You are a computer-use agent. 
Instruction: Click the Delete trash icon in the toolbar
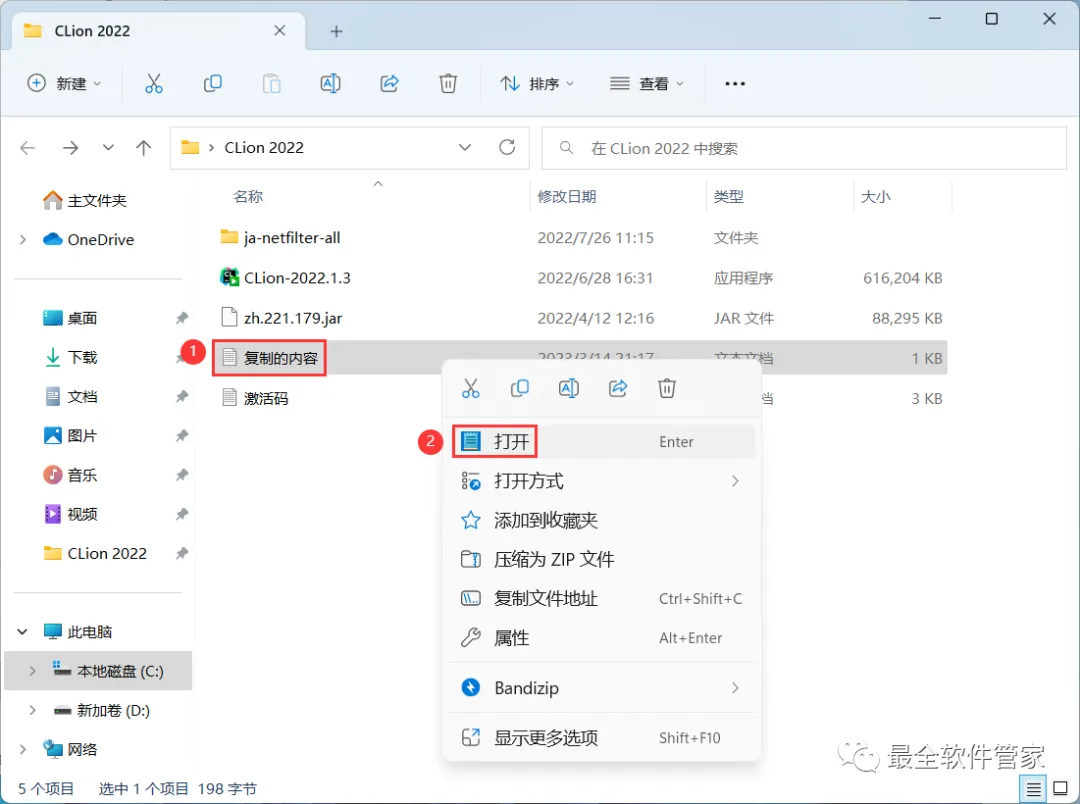[x=448, y=83]
